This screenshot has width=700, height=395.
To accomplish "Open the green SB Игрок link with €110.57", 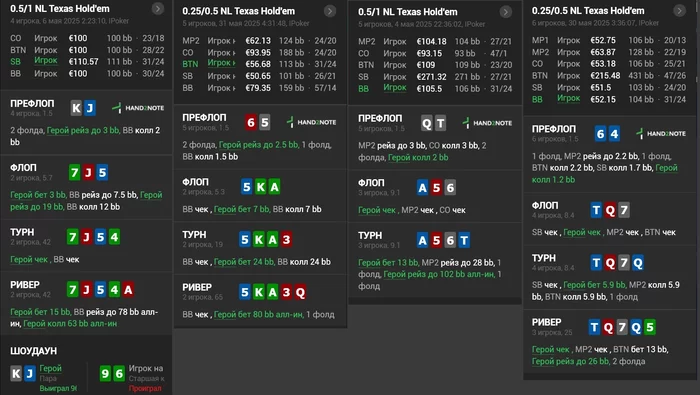I will 46,61.
